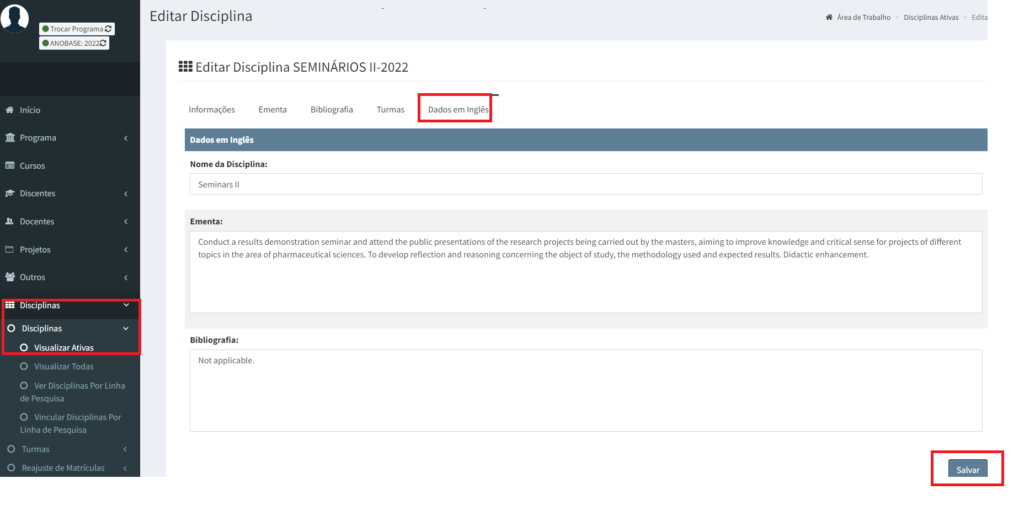Viewport: 1024px width, 516px height.
Task: Click the Nome da Disciplina input field
Action: [585, 185]
